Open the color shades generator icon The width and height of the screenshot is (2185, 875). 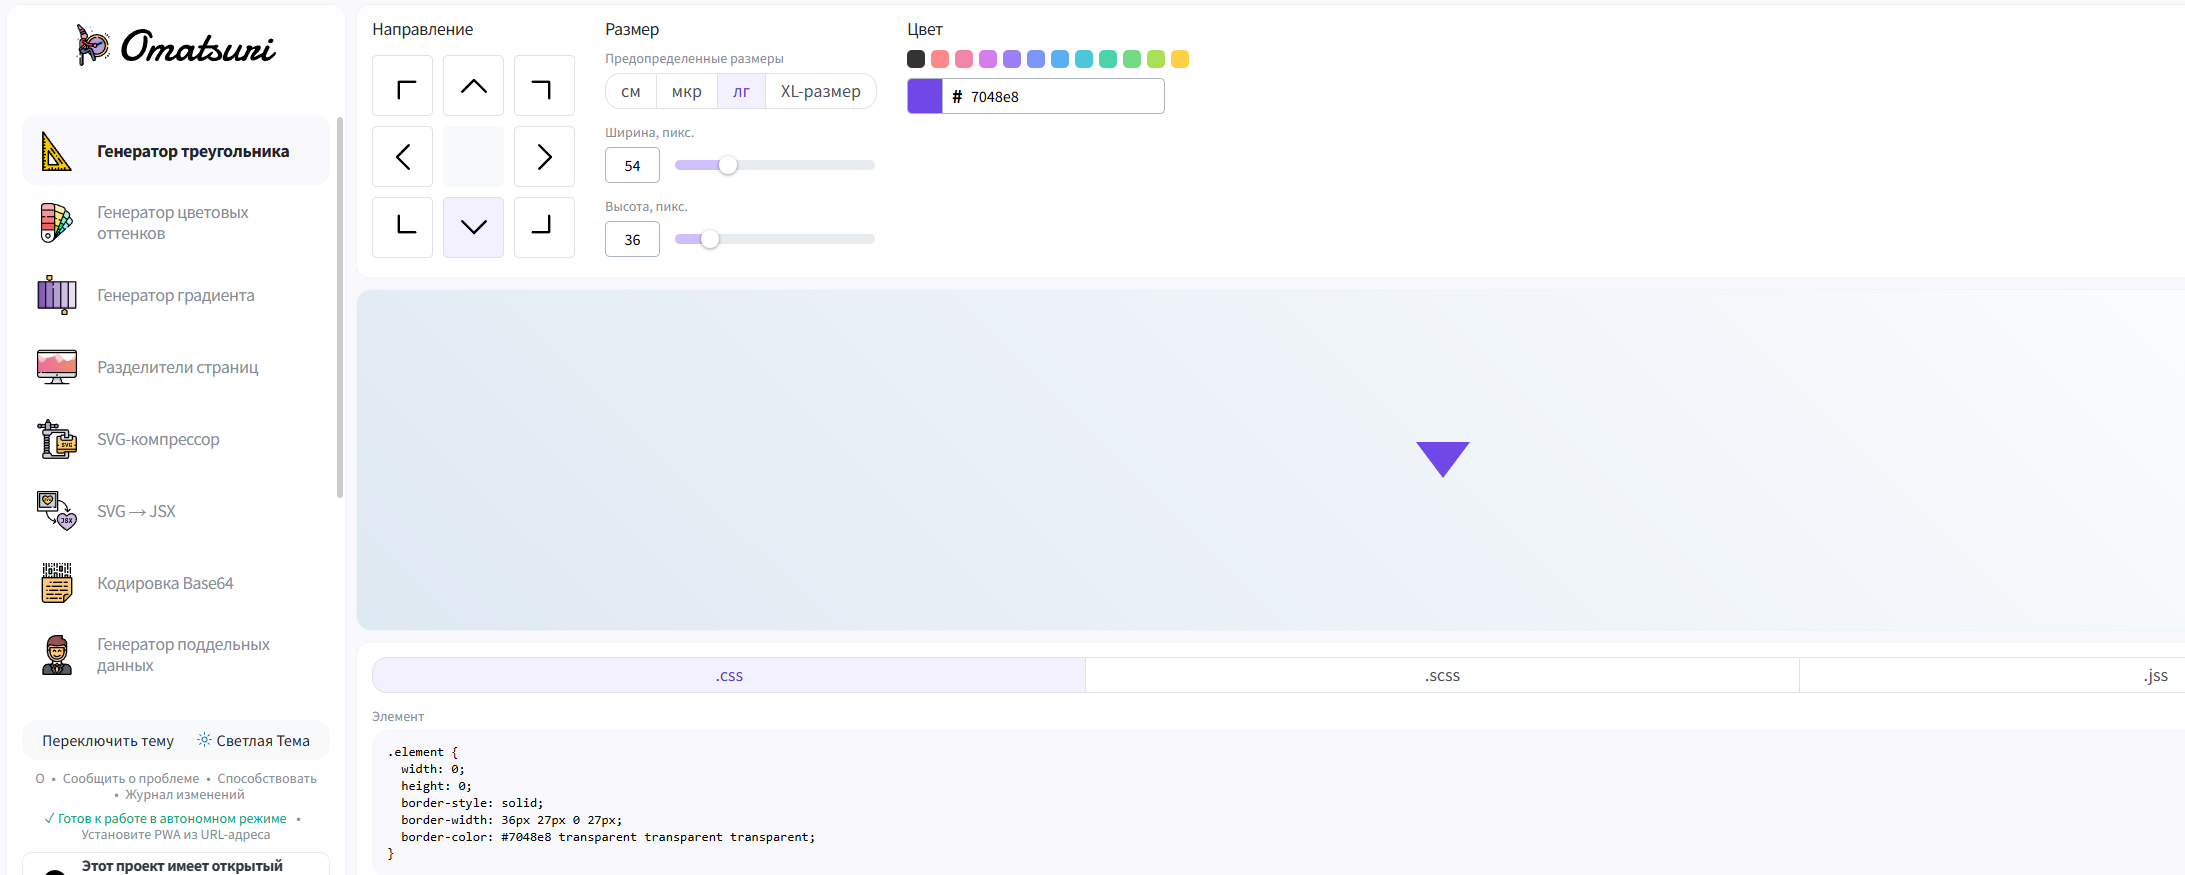pos(56,223)
